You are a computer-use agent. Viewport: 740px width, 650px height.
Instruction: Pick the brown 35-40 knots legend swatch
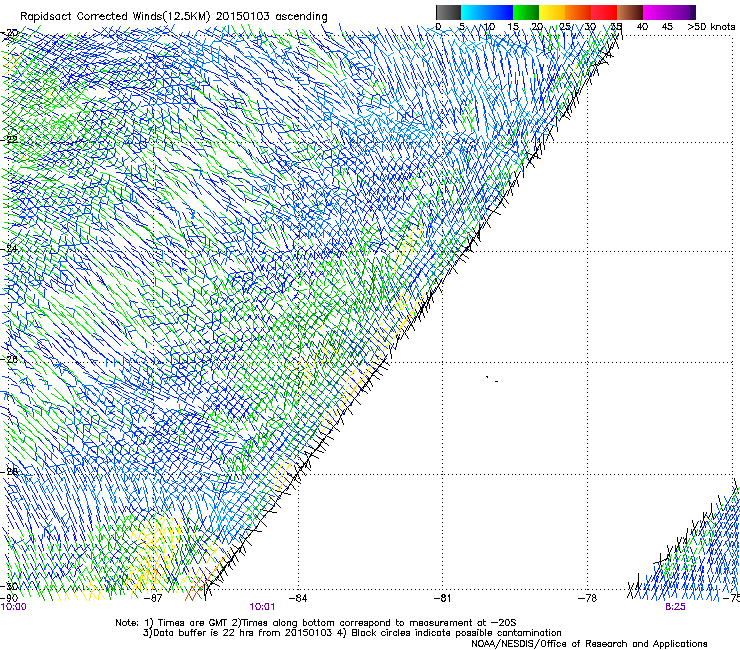[630, 12]
